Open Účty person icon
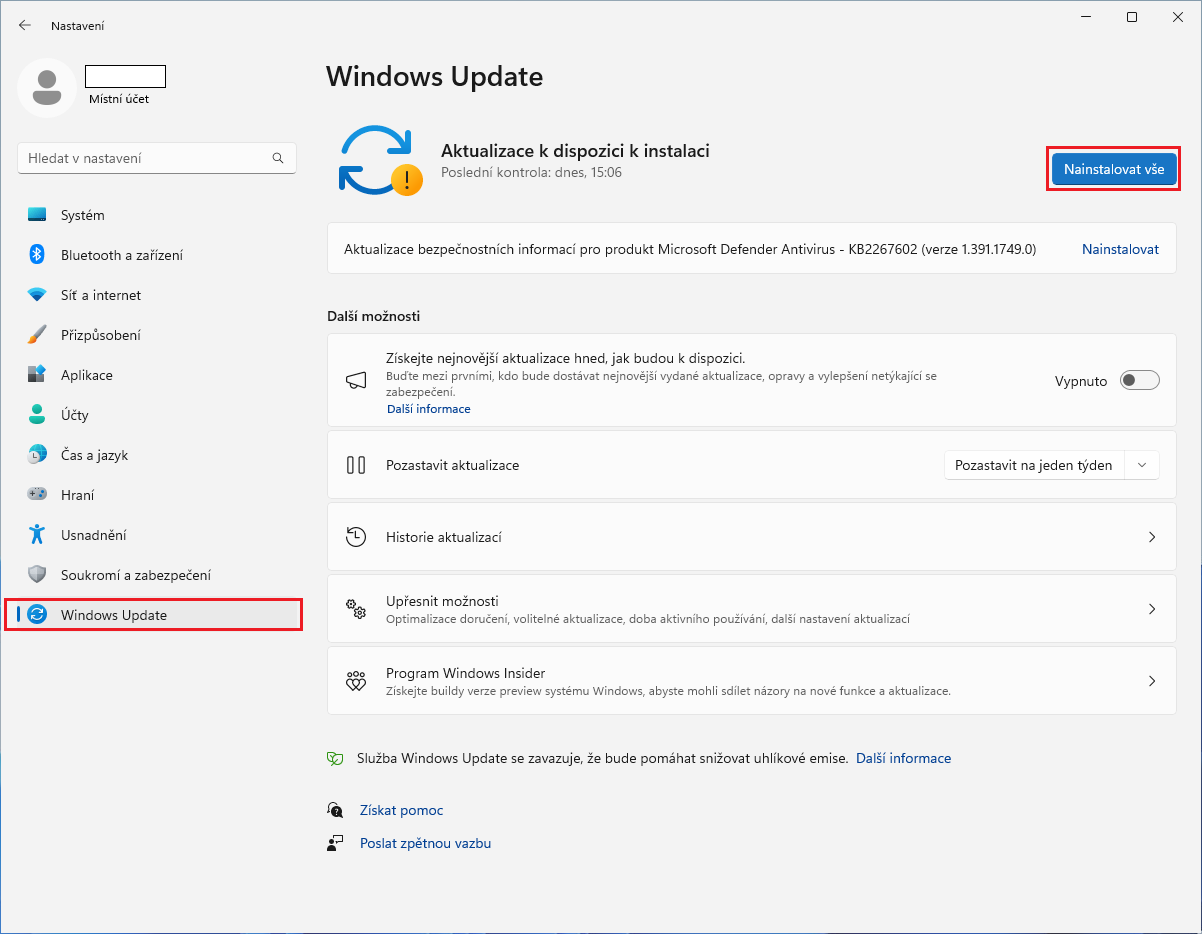1202x934 pixels. pos(37,415)
